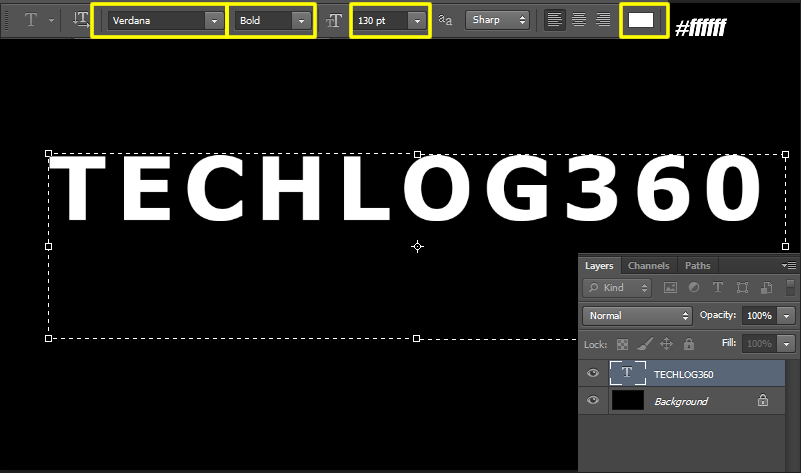
Task: Left align the text
Action: coord(554,20)
